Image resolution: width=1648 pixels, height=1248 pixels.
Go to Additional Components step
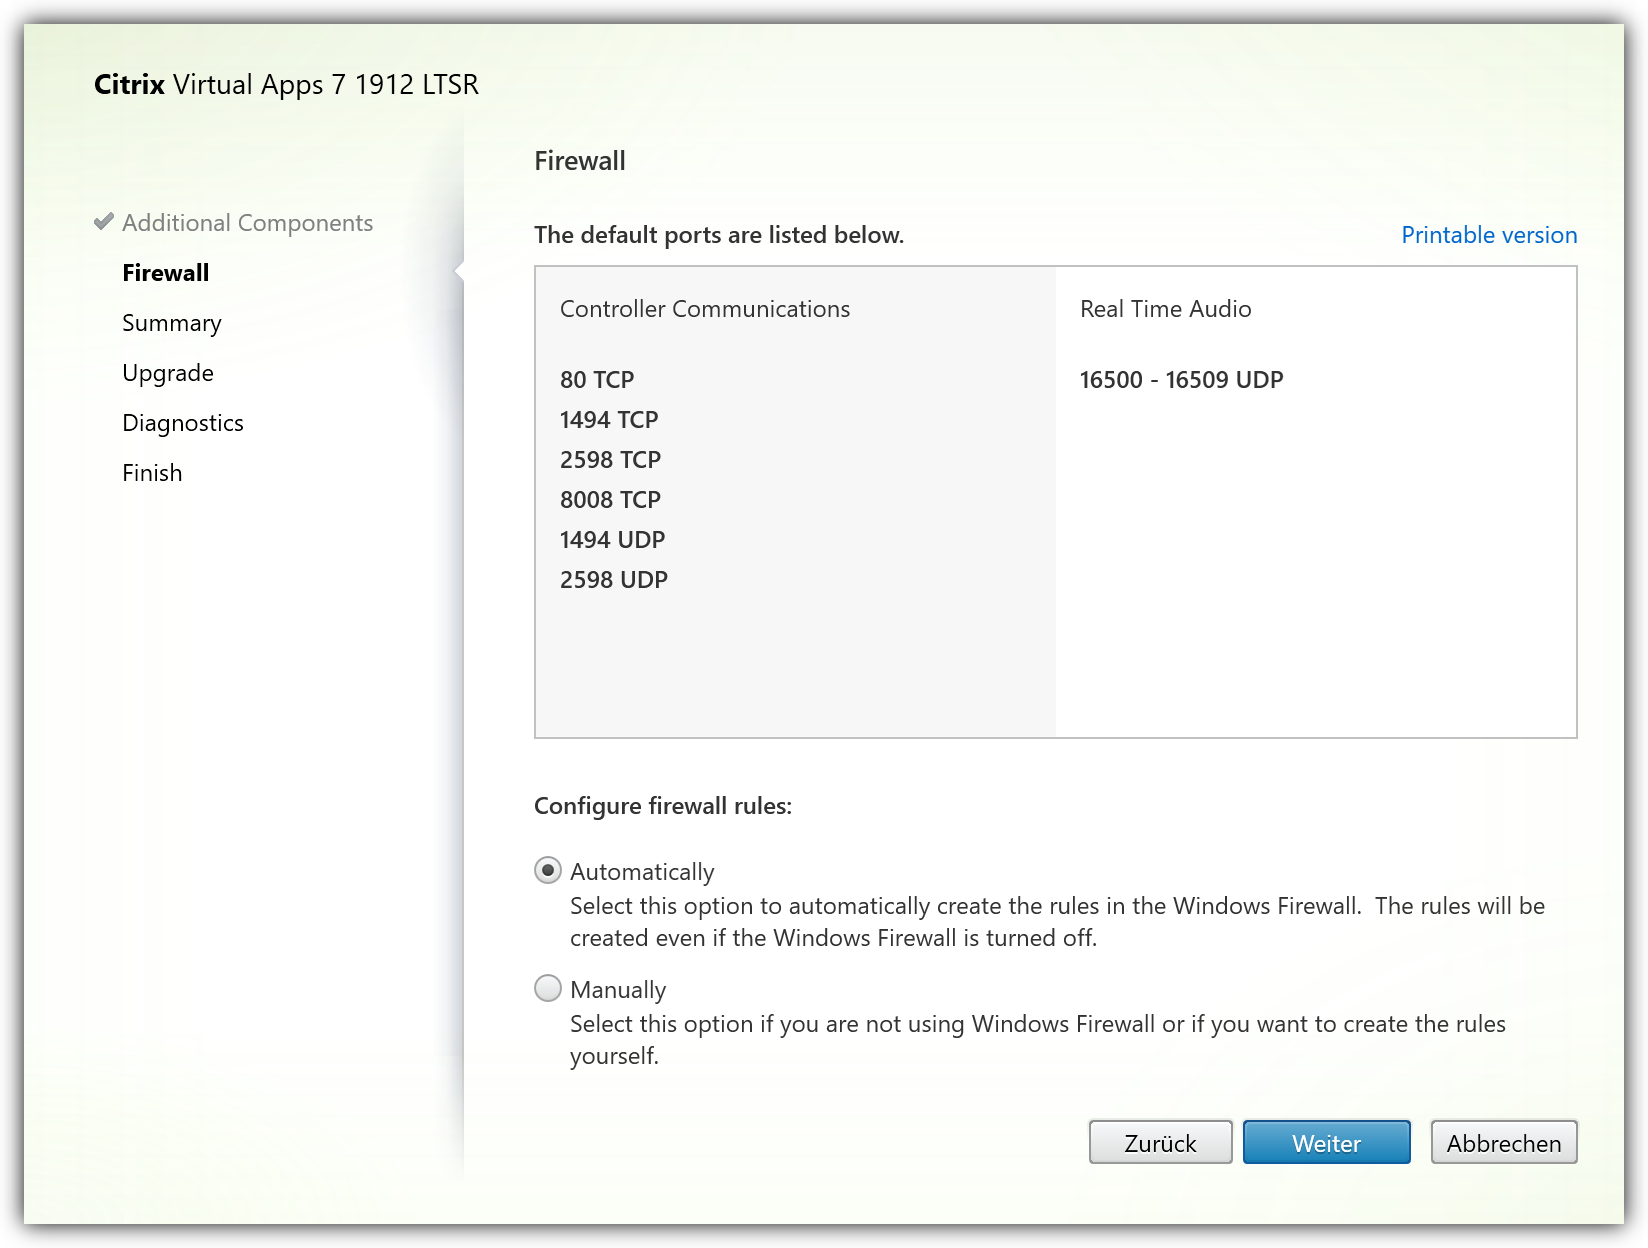click(247, 223)
